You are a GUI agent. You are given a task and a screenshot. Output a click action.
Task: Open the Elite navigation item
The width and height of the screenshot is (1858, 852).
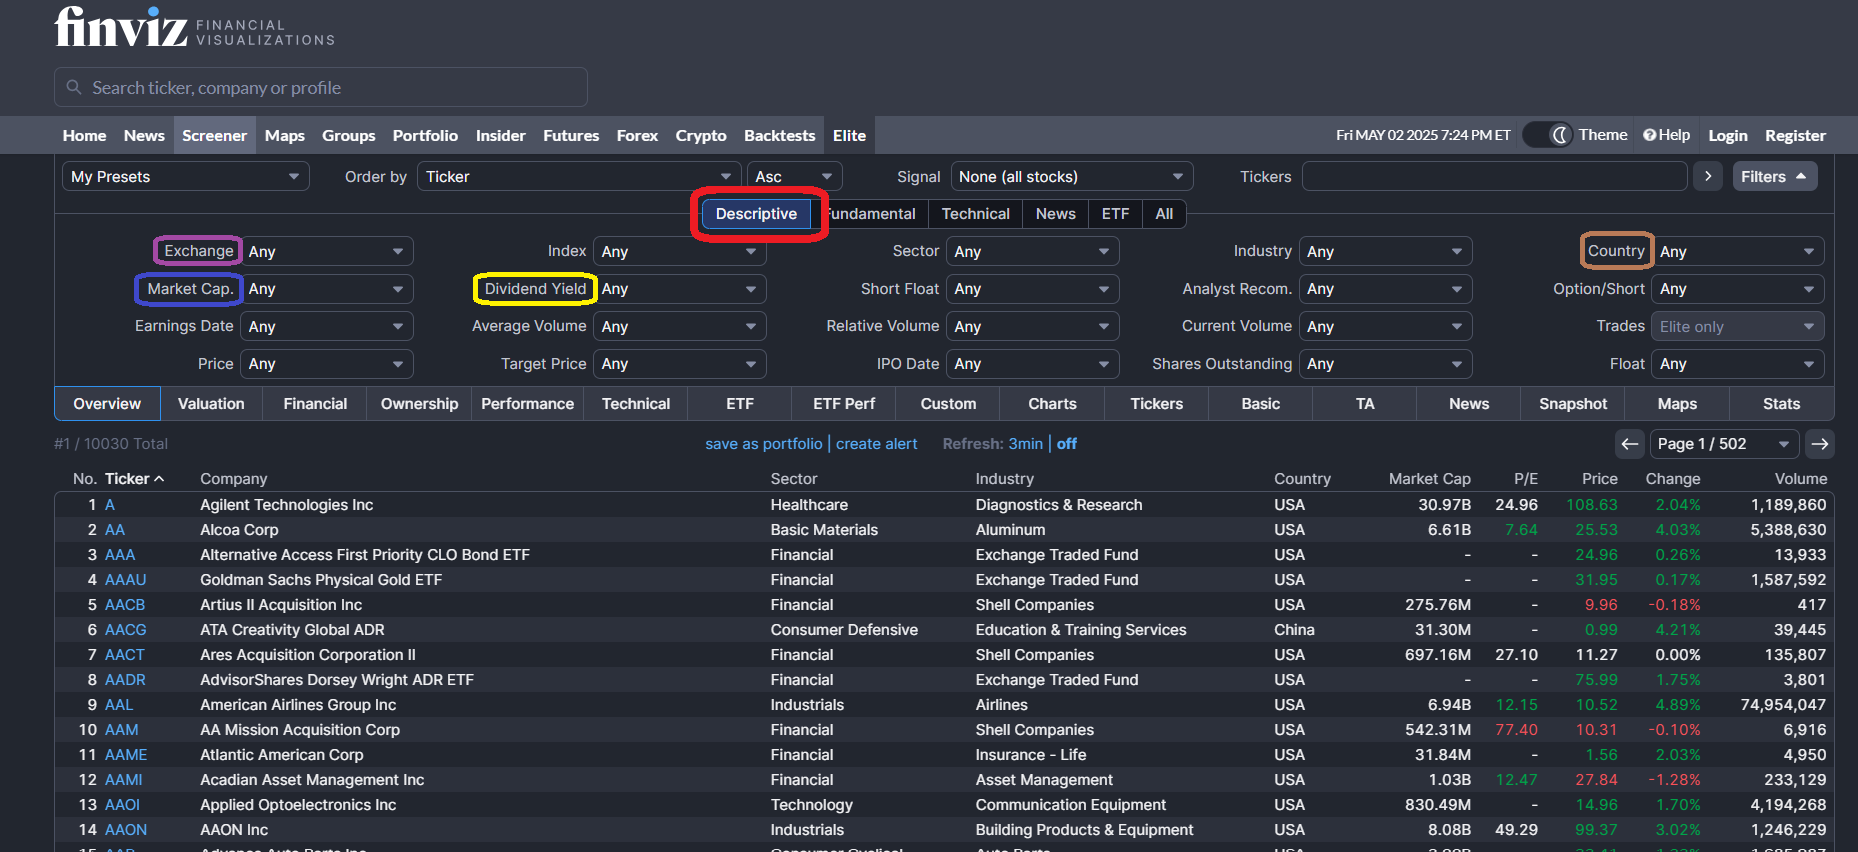849,135
